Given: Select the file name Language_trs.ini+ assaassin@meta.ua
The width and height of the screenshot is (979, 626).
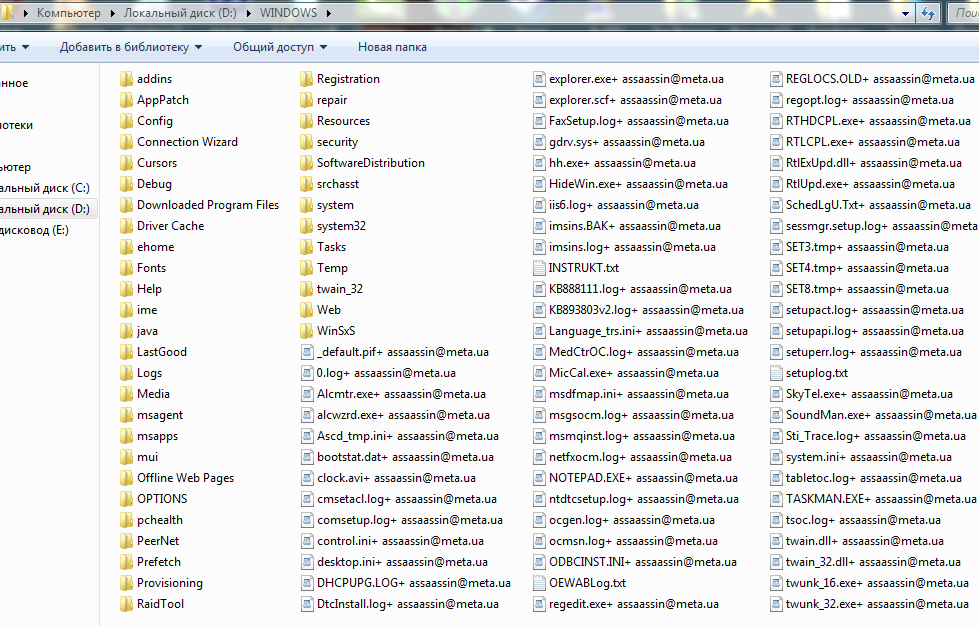Looking at the screenshot, I should (648, 331).
